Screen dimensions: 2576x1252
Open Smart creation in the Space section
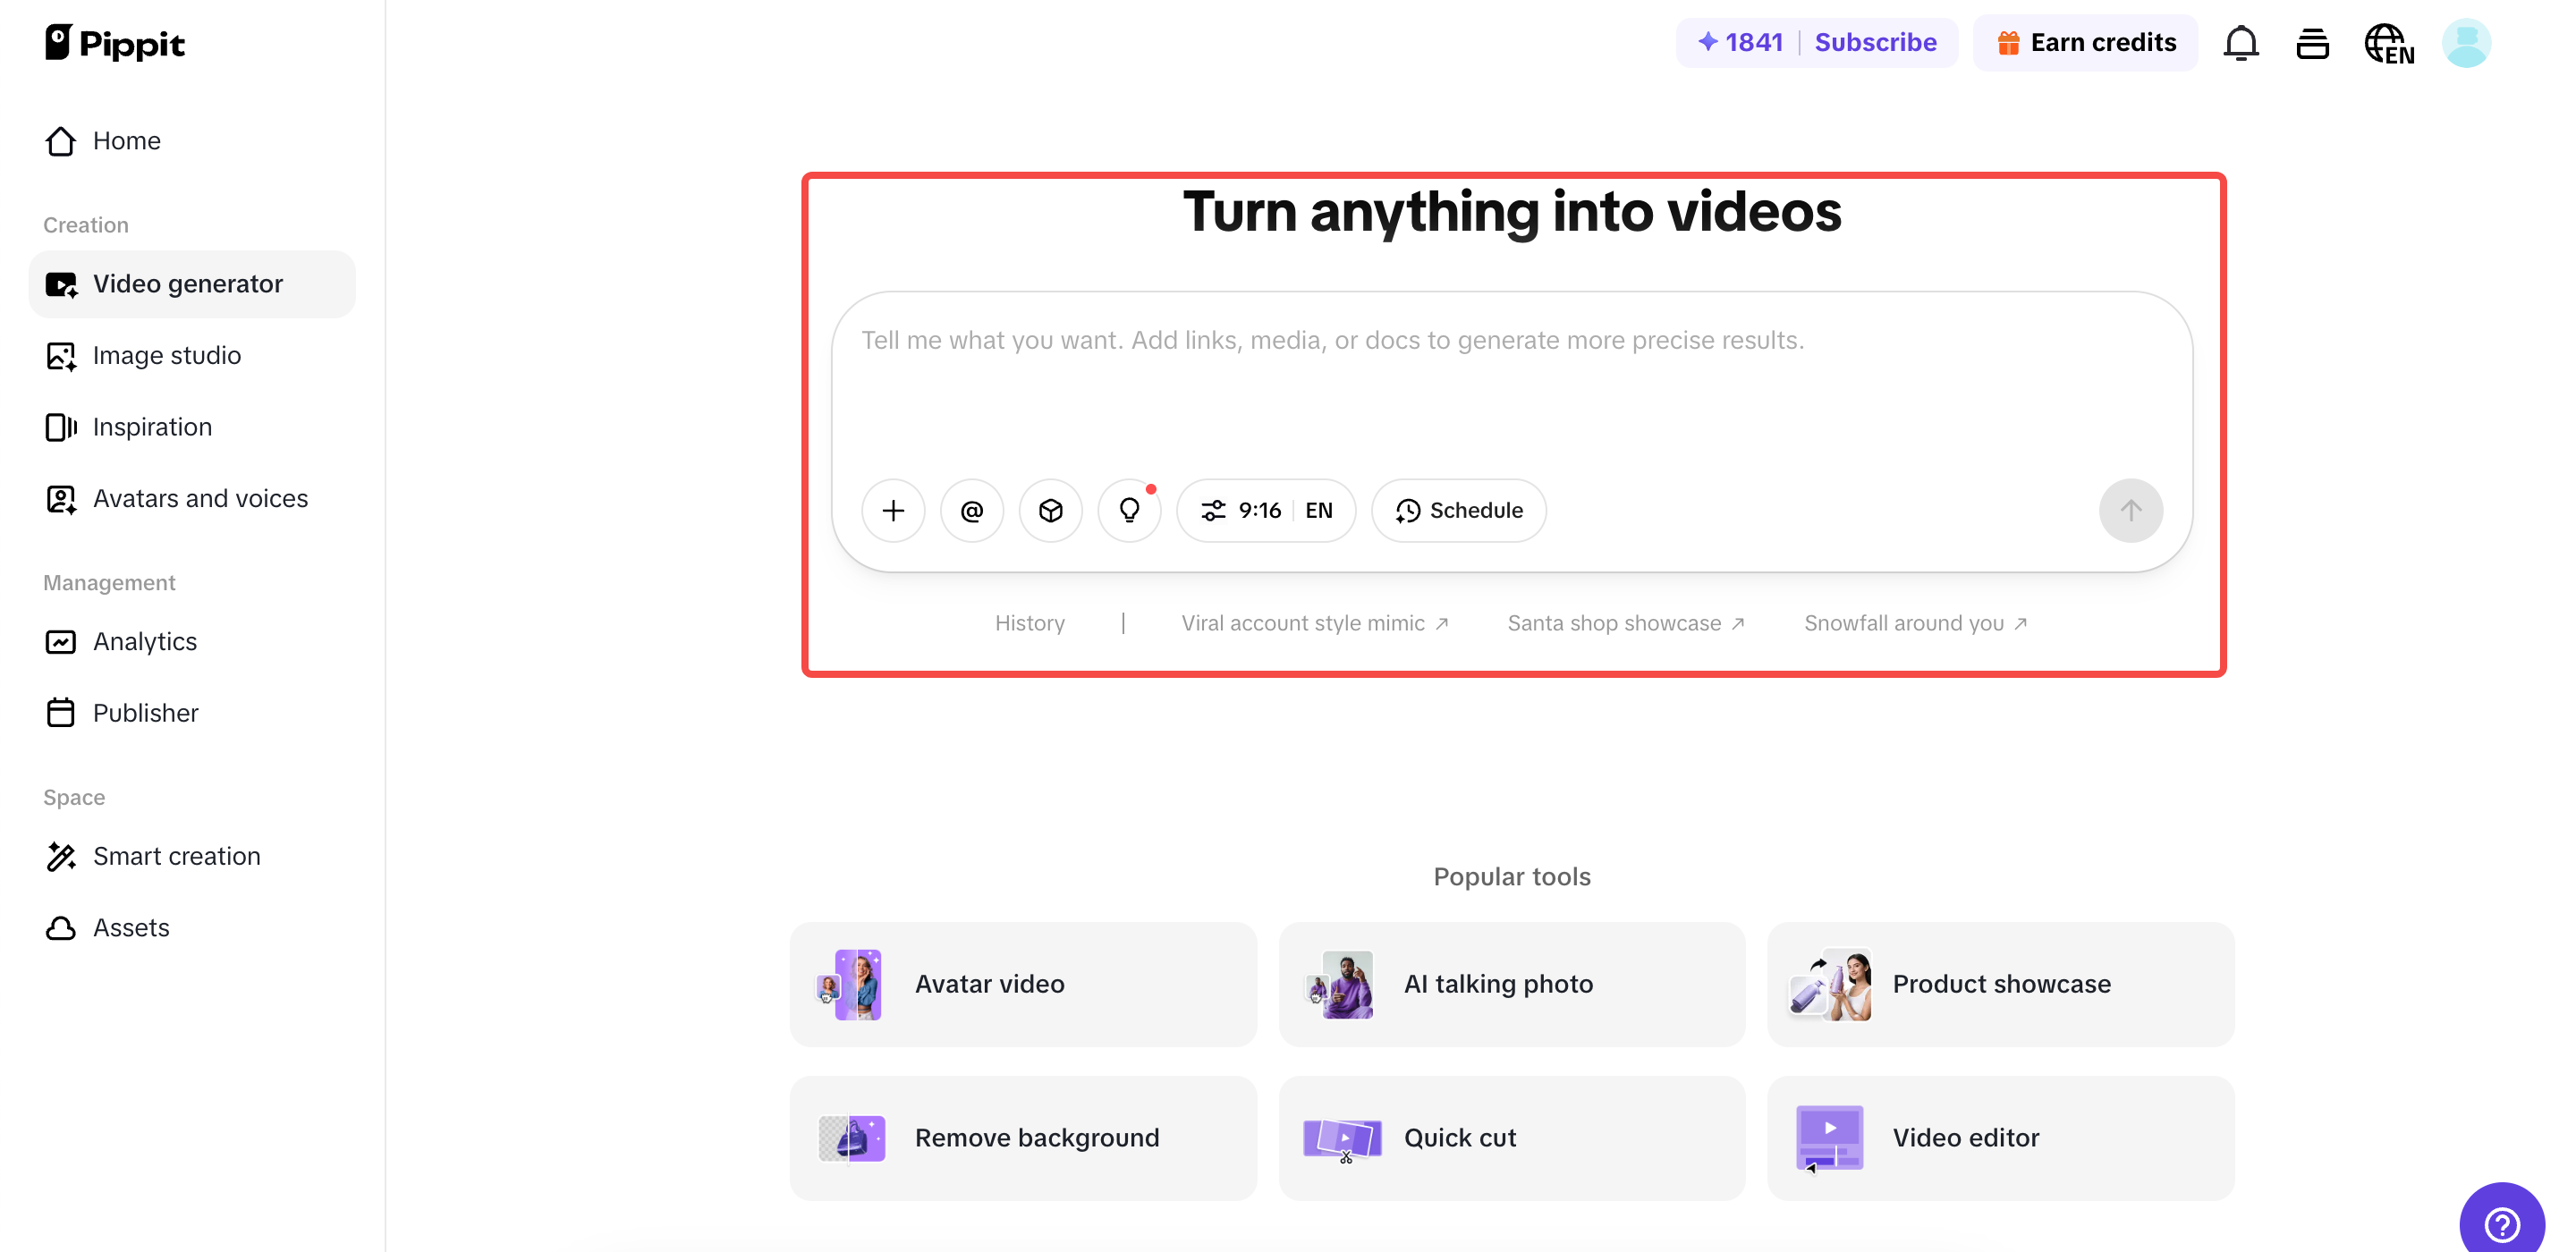pos(176,856)
